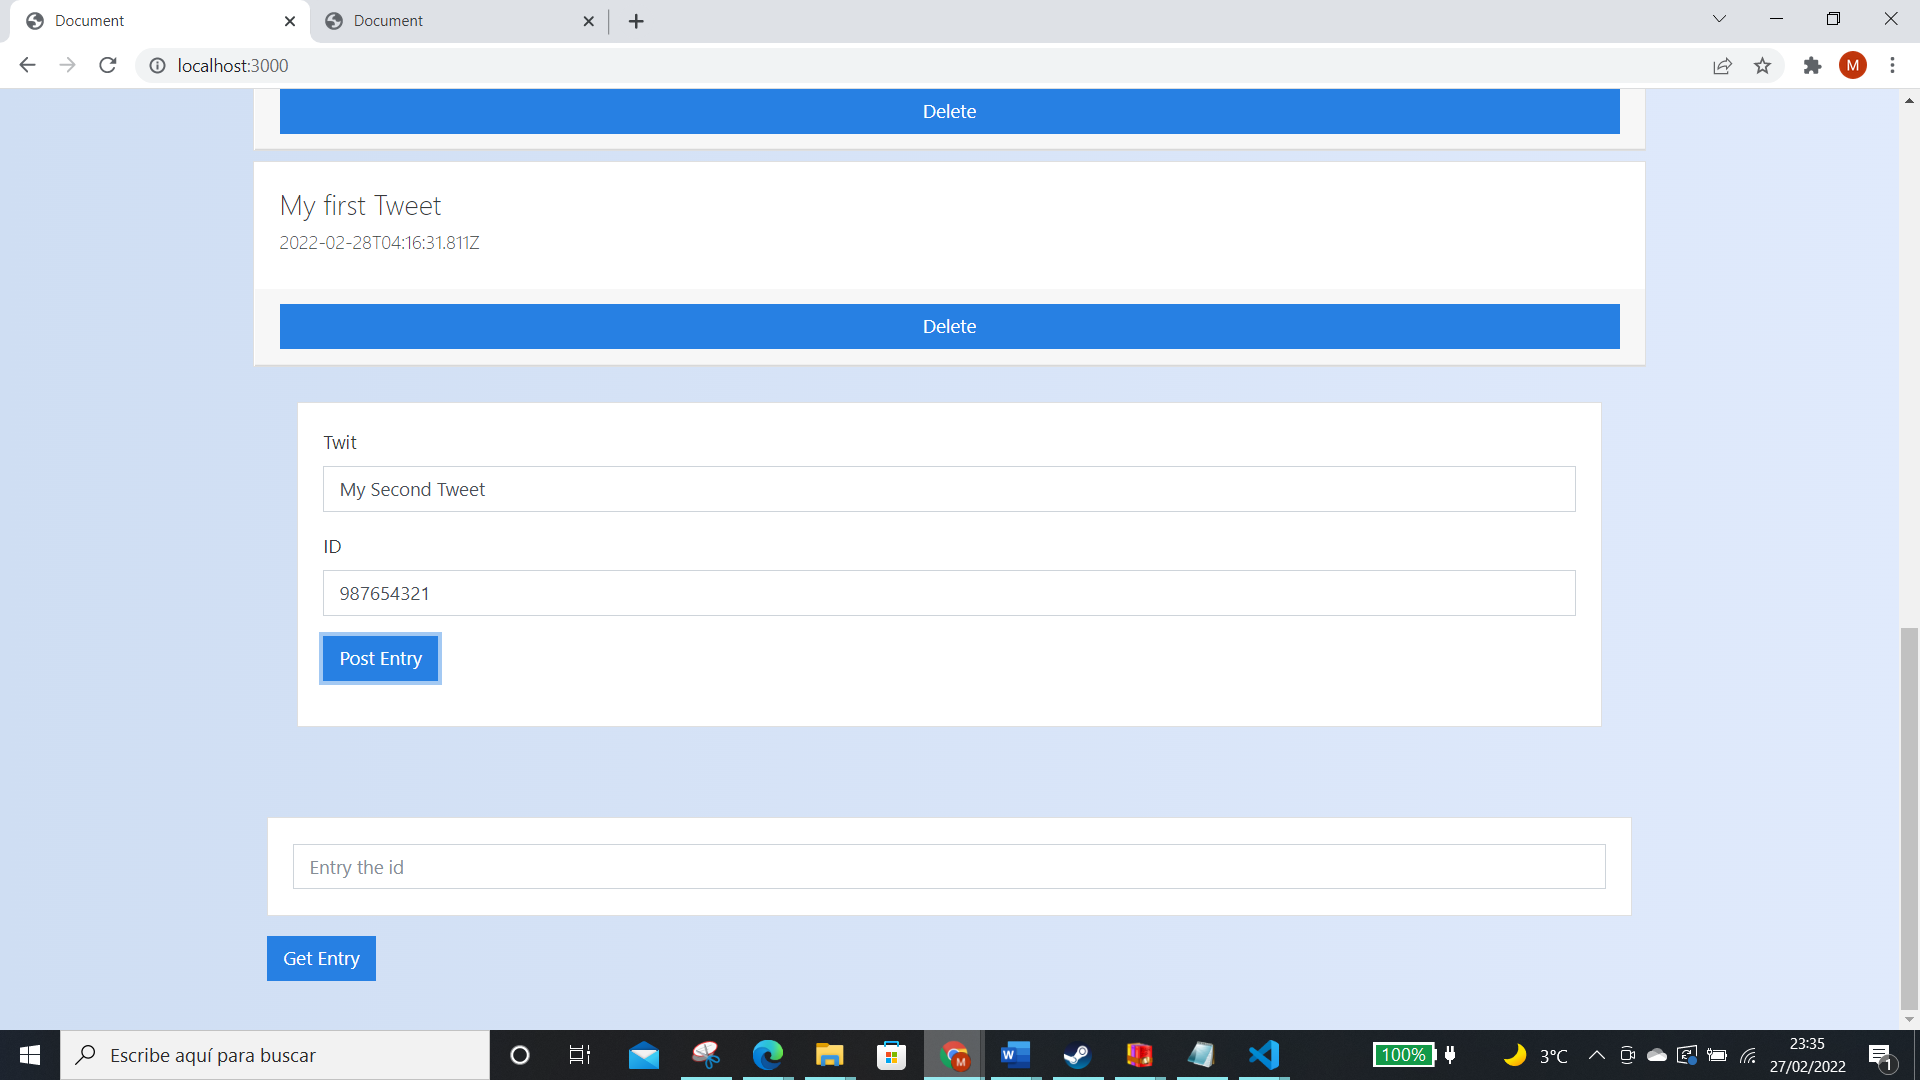Viewport: 1920px width, 1080px height.
Task: Open a new browser tab
Action: pyautogui.click(x=636, y=20)
